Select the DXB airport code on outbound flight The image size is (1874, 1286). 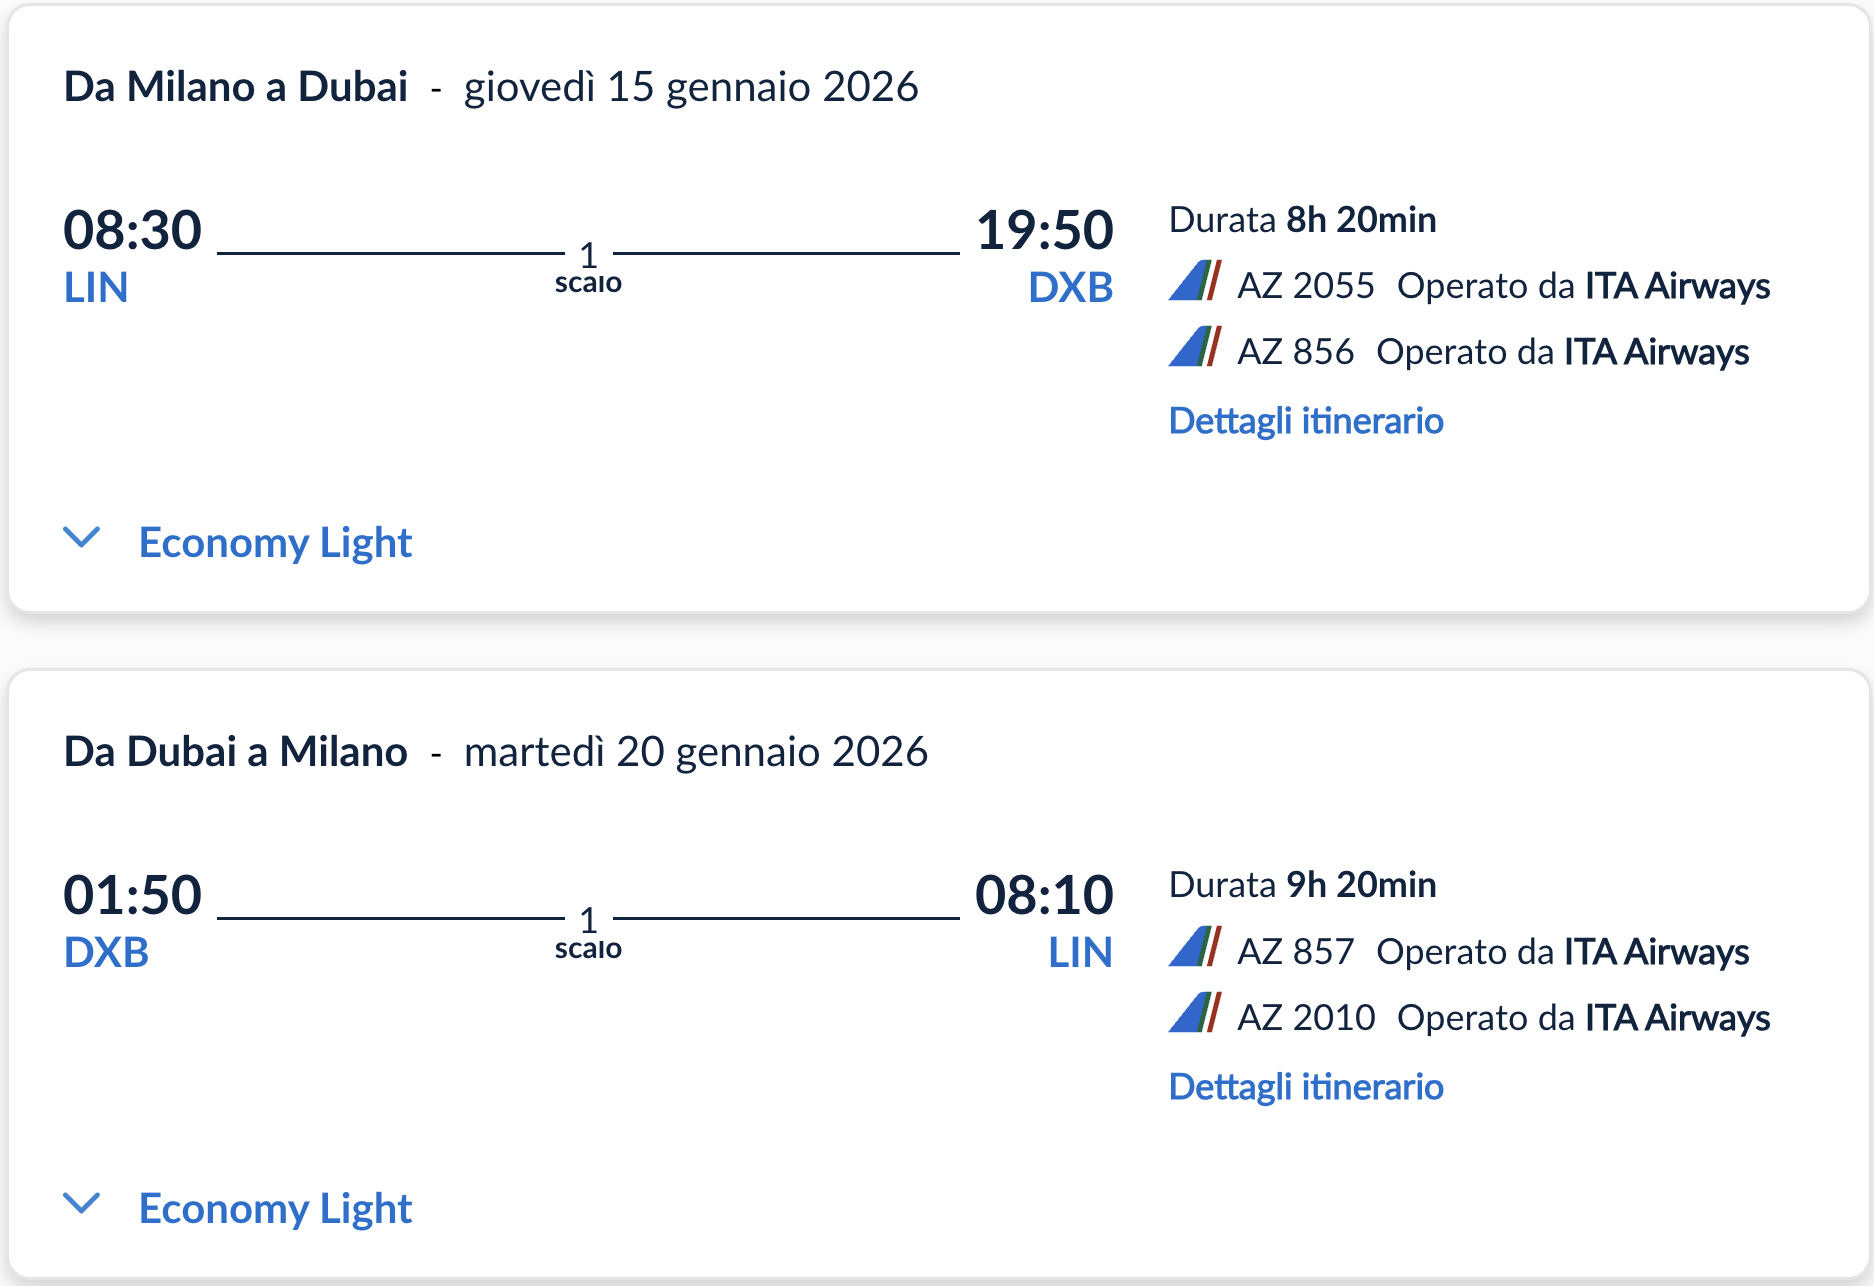tap(1070, 288)
